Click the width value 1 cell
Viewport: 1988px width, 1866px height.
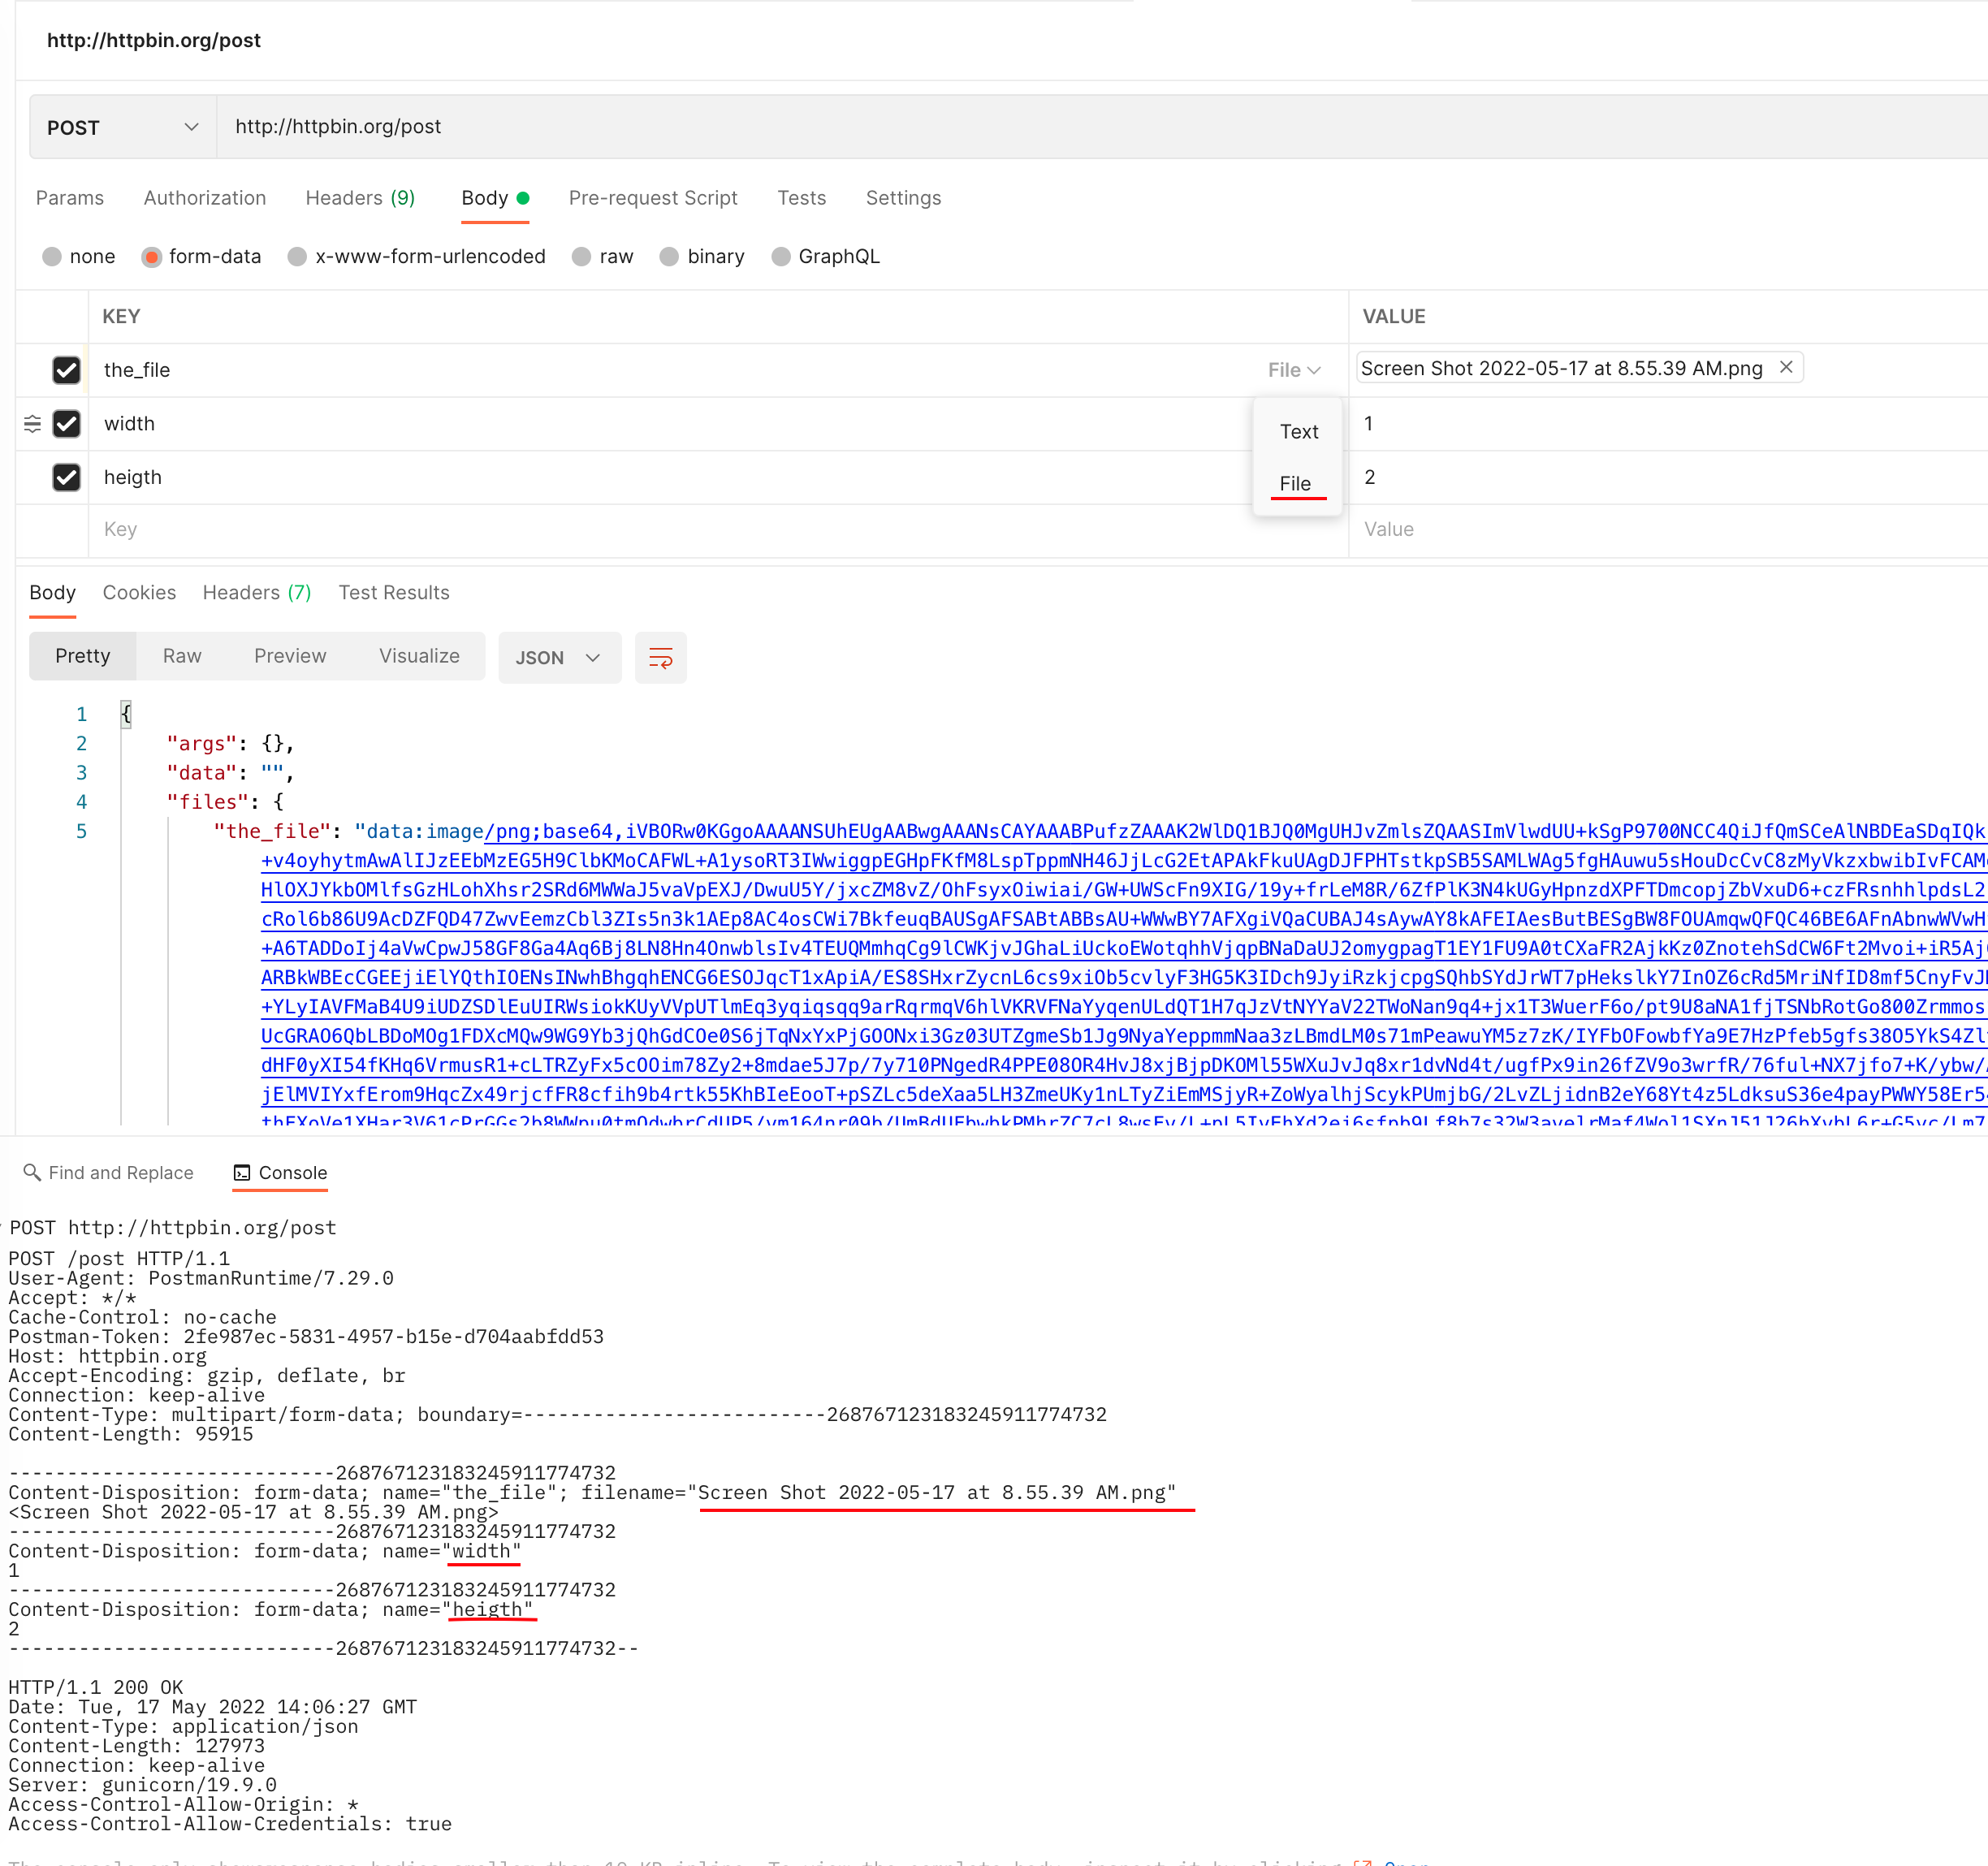point(1668,424)
